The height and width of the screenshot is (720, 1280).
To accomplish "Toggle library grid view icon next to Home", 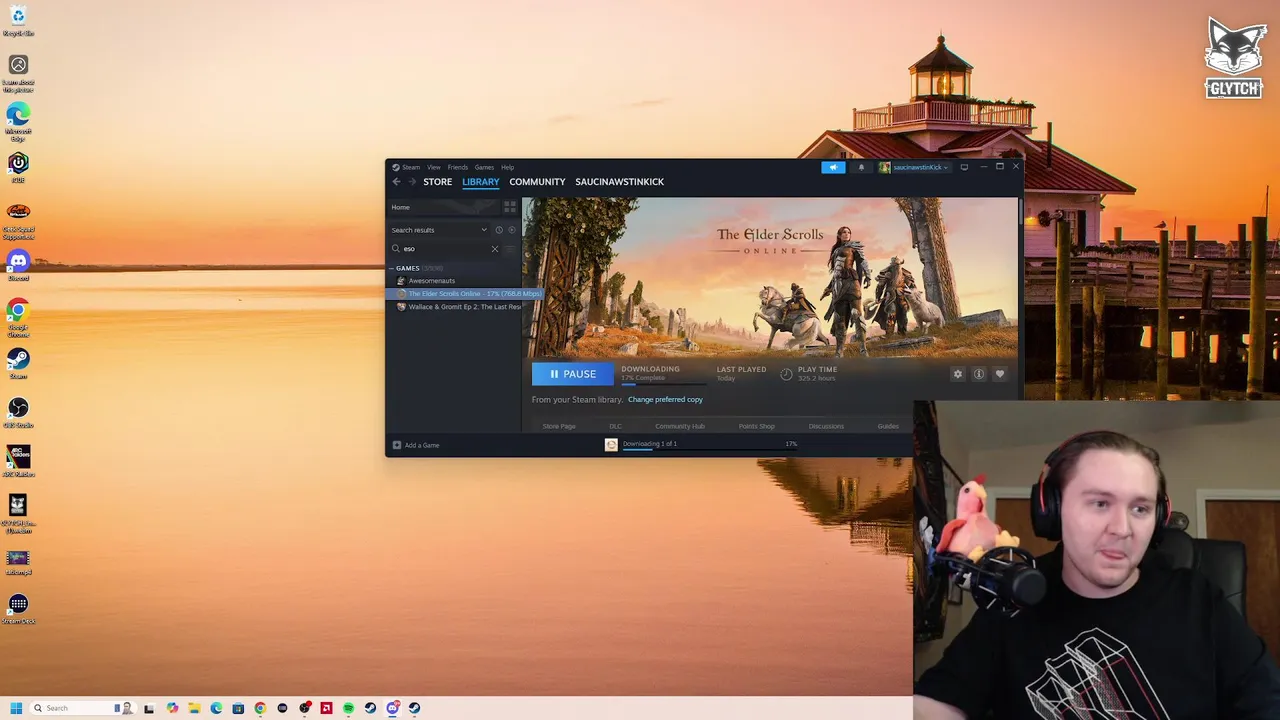I will point(510,207).
